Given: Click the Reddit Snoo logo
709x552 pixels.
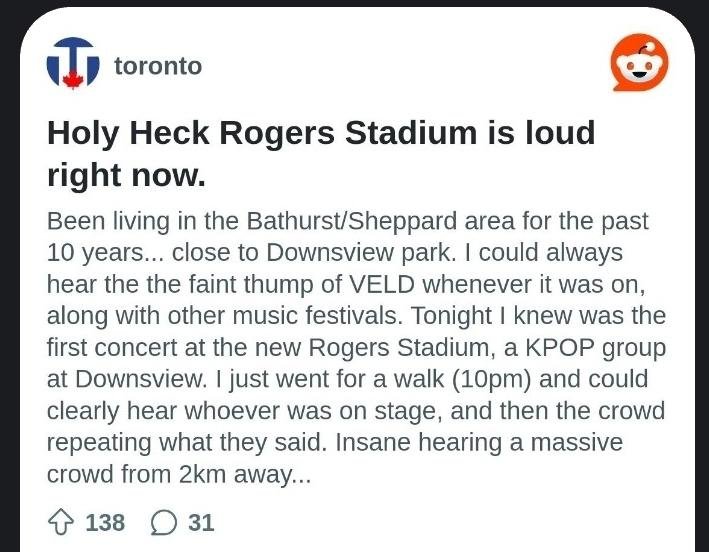Looking at the screenshot, I should coord(639,62).
